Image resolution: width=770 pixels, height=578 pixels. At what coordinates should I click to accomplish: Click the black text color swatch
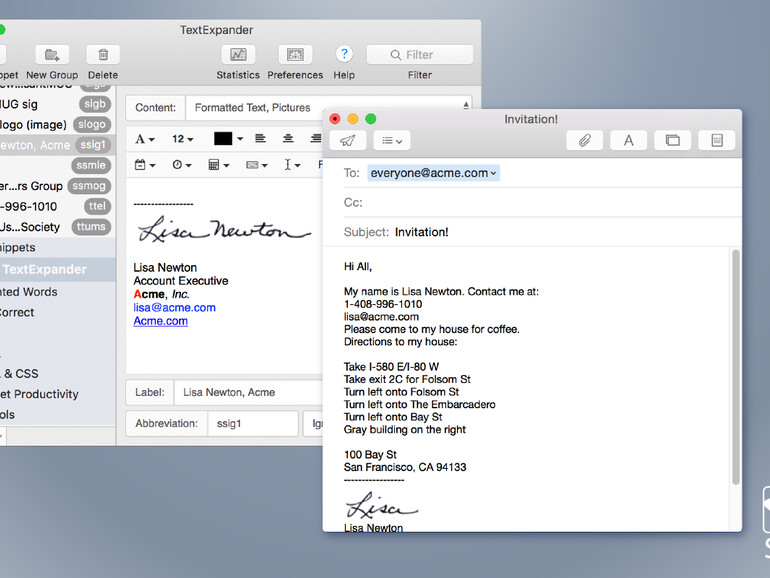(x=223, y=138)
